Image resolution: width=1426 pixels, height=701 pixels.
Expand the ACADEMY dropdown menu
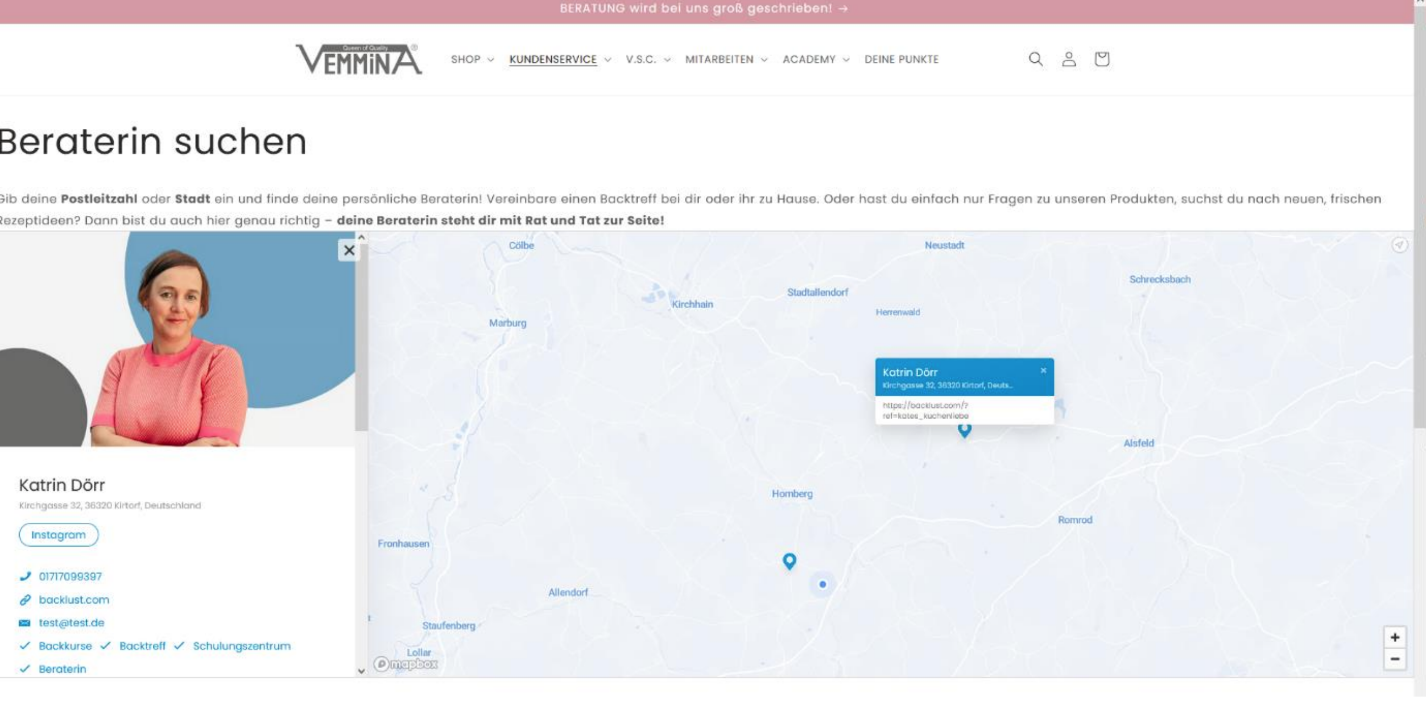(x=815, y=59)
